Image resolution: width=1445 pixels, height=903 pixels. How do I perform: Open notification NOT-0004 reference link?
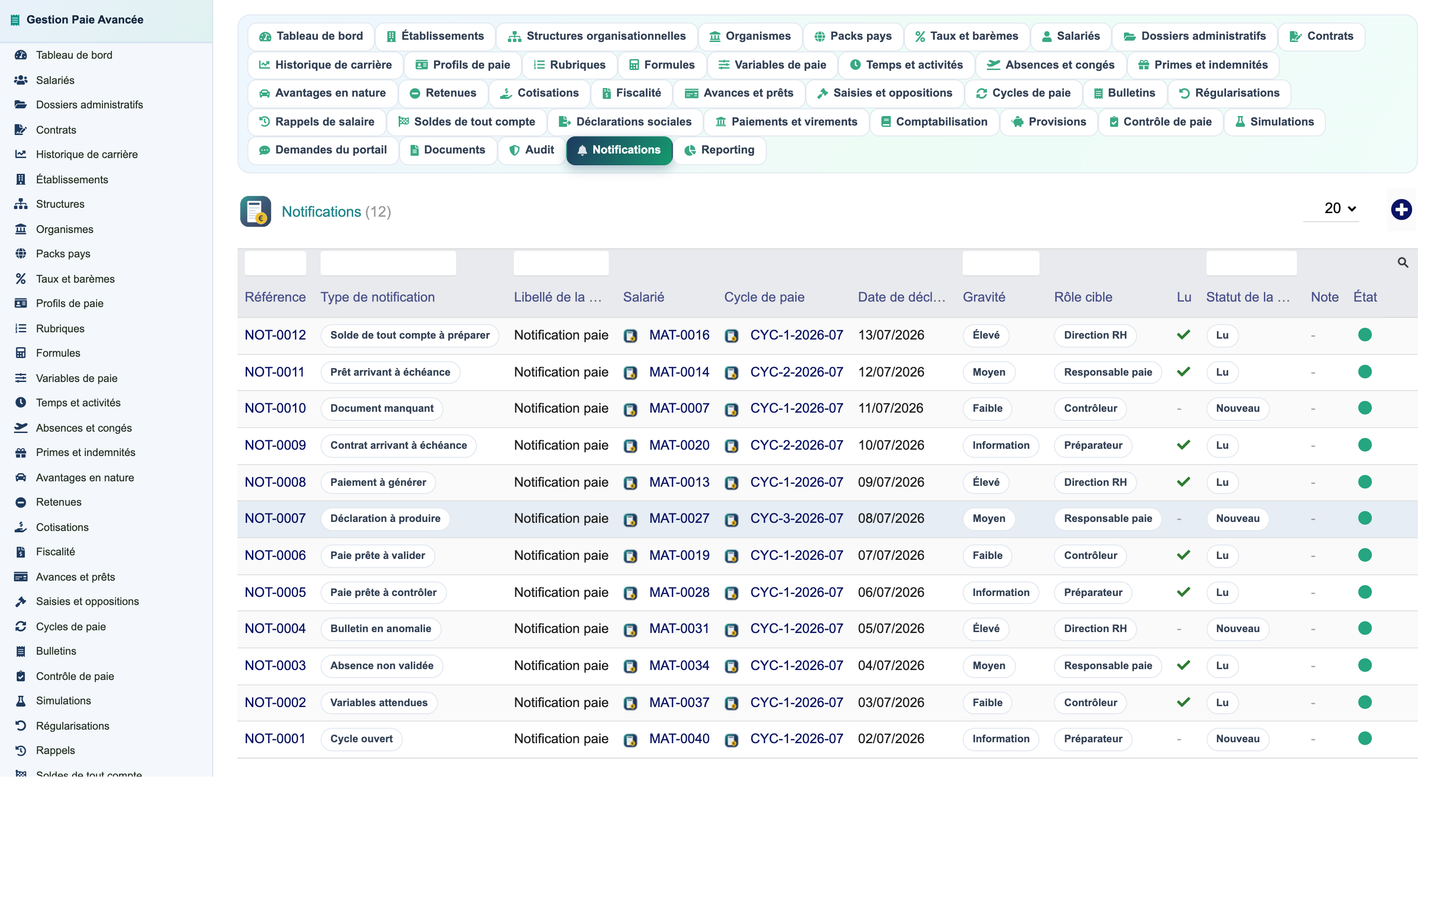tap(275, 628)
